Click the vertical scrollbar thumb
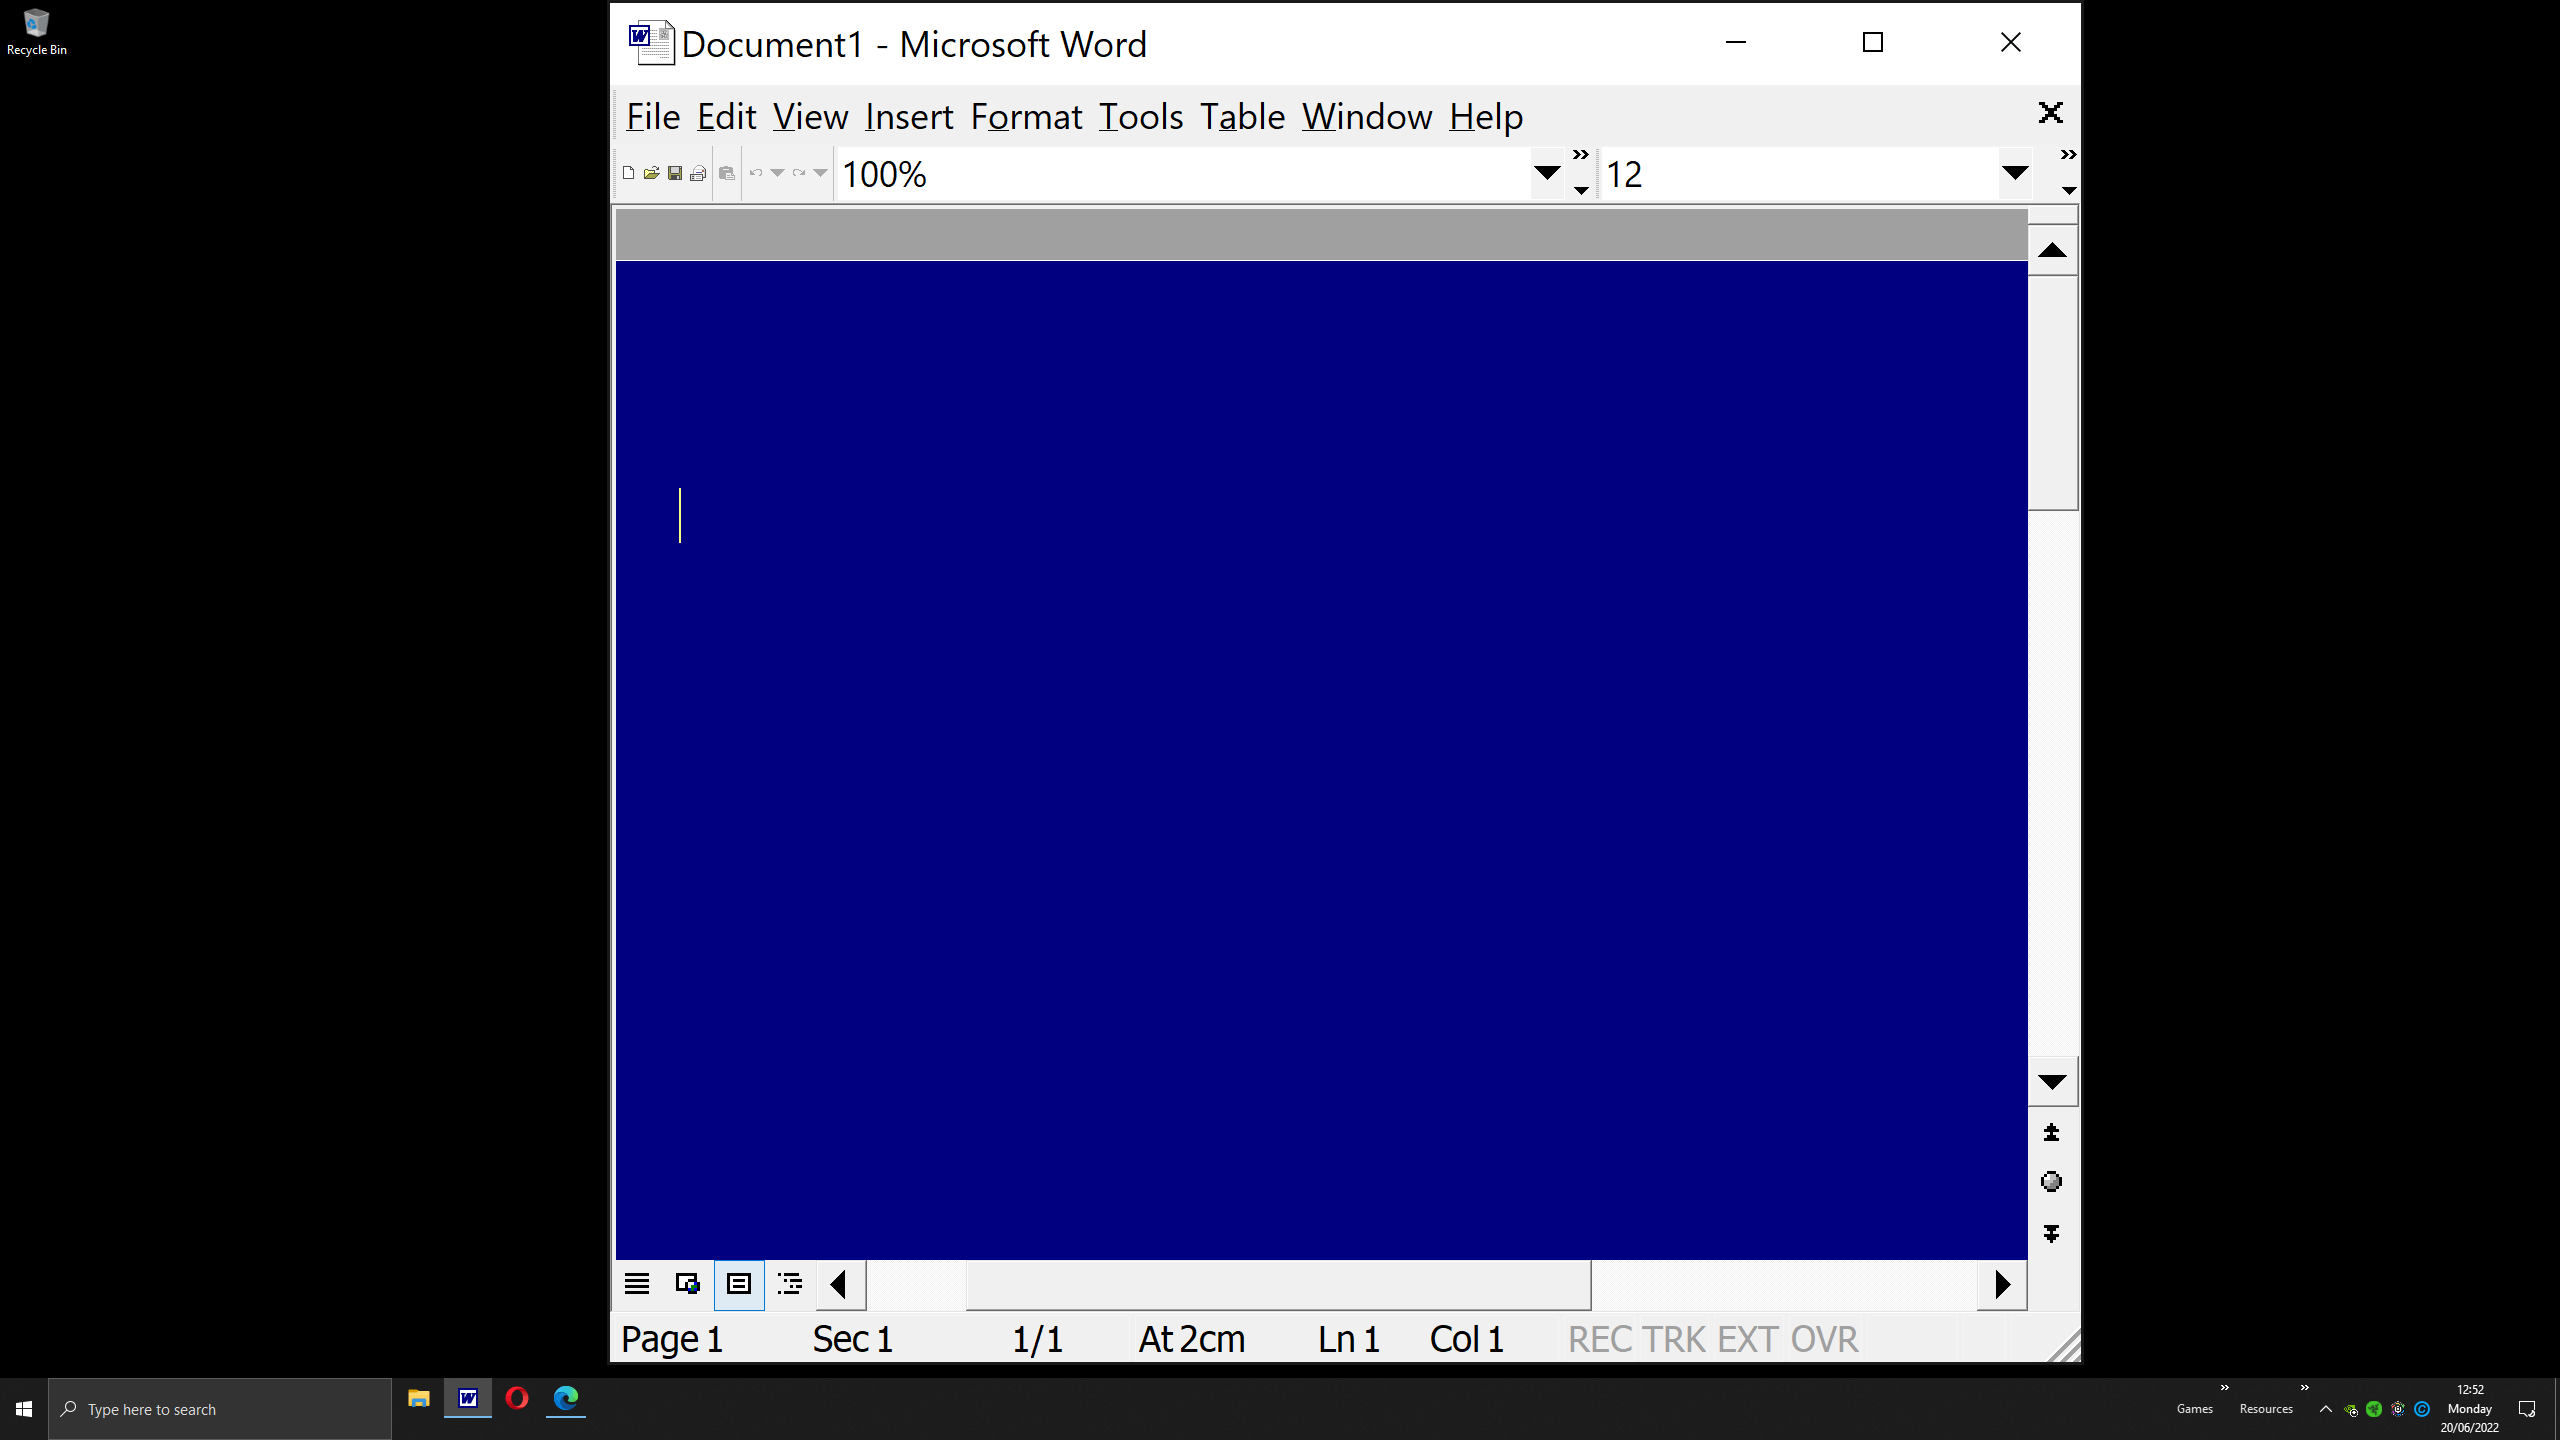 coord(2052,392)
